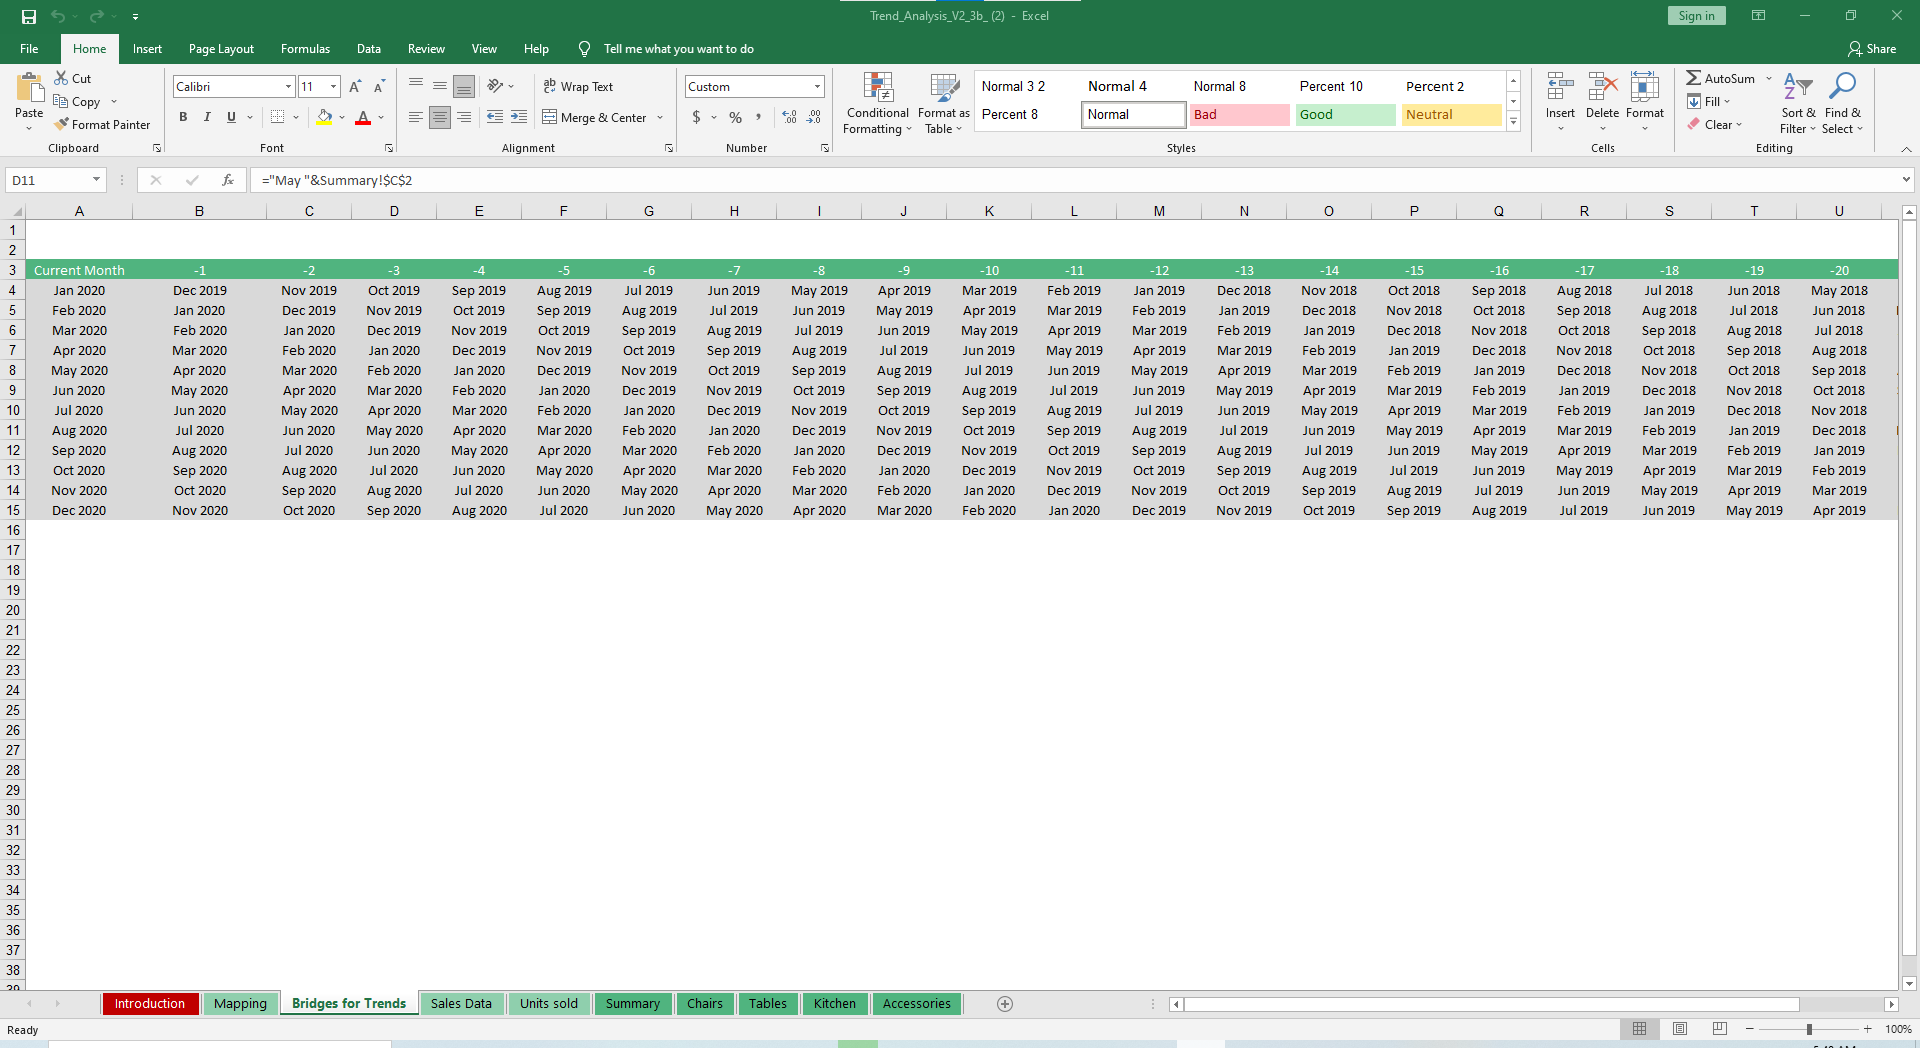Add a new sheet with plus icon
The width and height of the screenshot is (1920, 1048).
click(x=1005, y=1004)
